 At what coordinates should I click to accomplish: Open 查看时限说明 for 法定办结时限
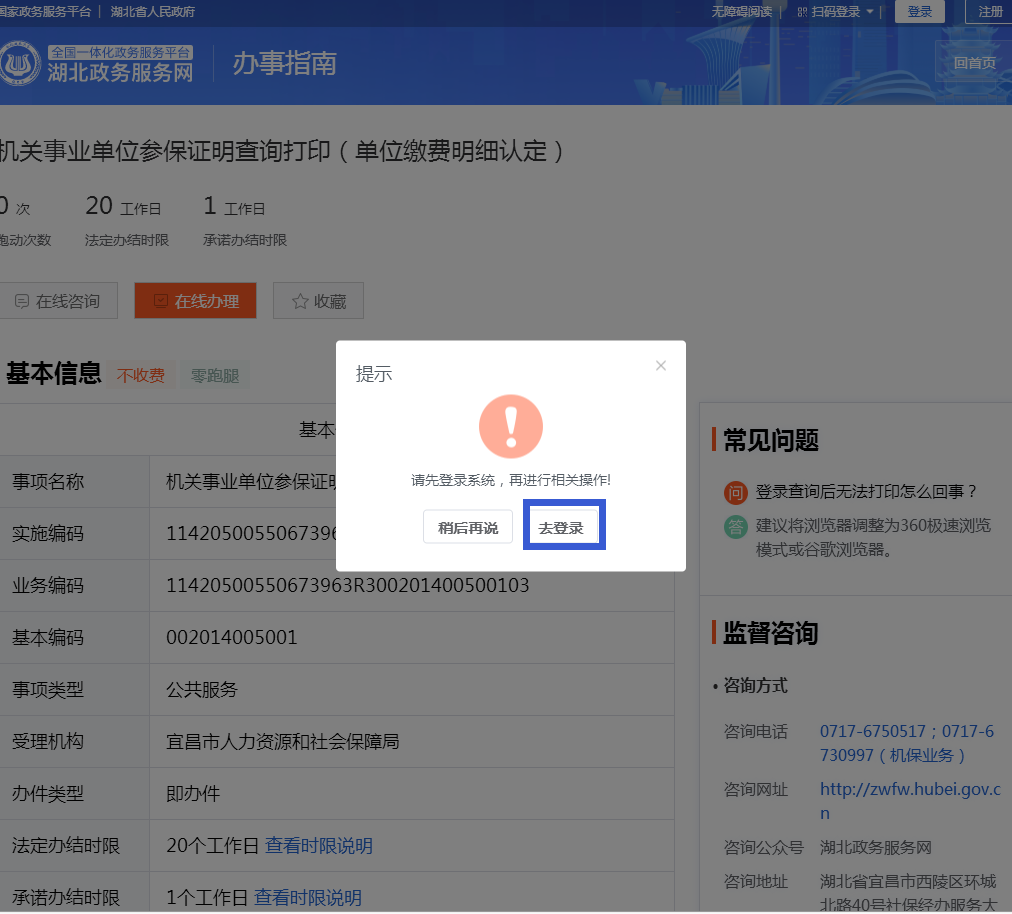pos(319,846)
